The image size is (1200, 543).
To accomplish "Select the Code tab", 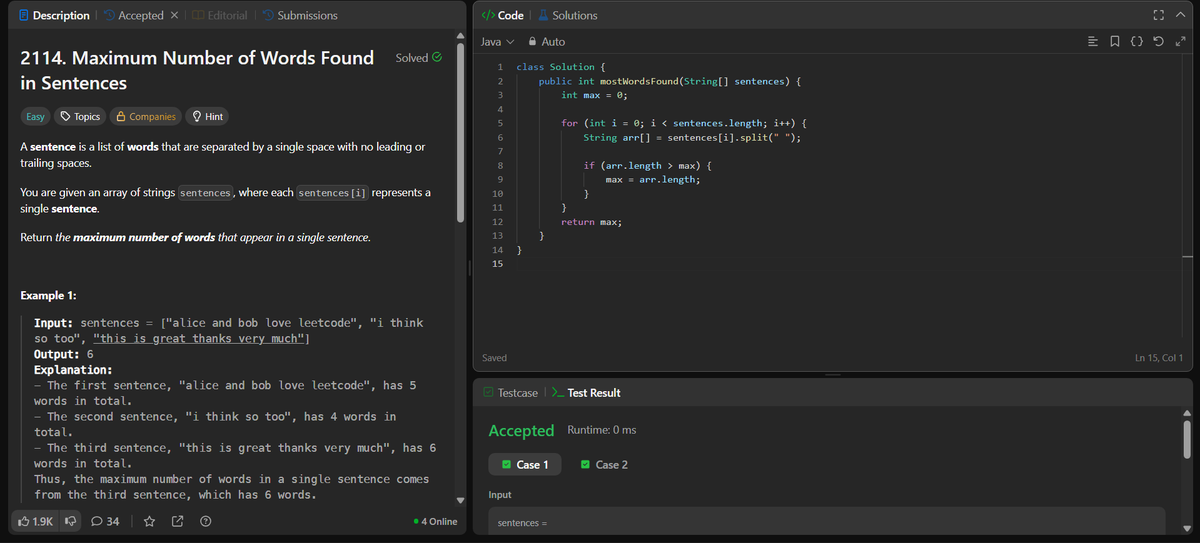I will (502, 15).
